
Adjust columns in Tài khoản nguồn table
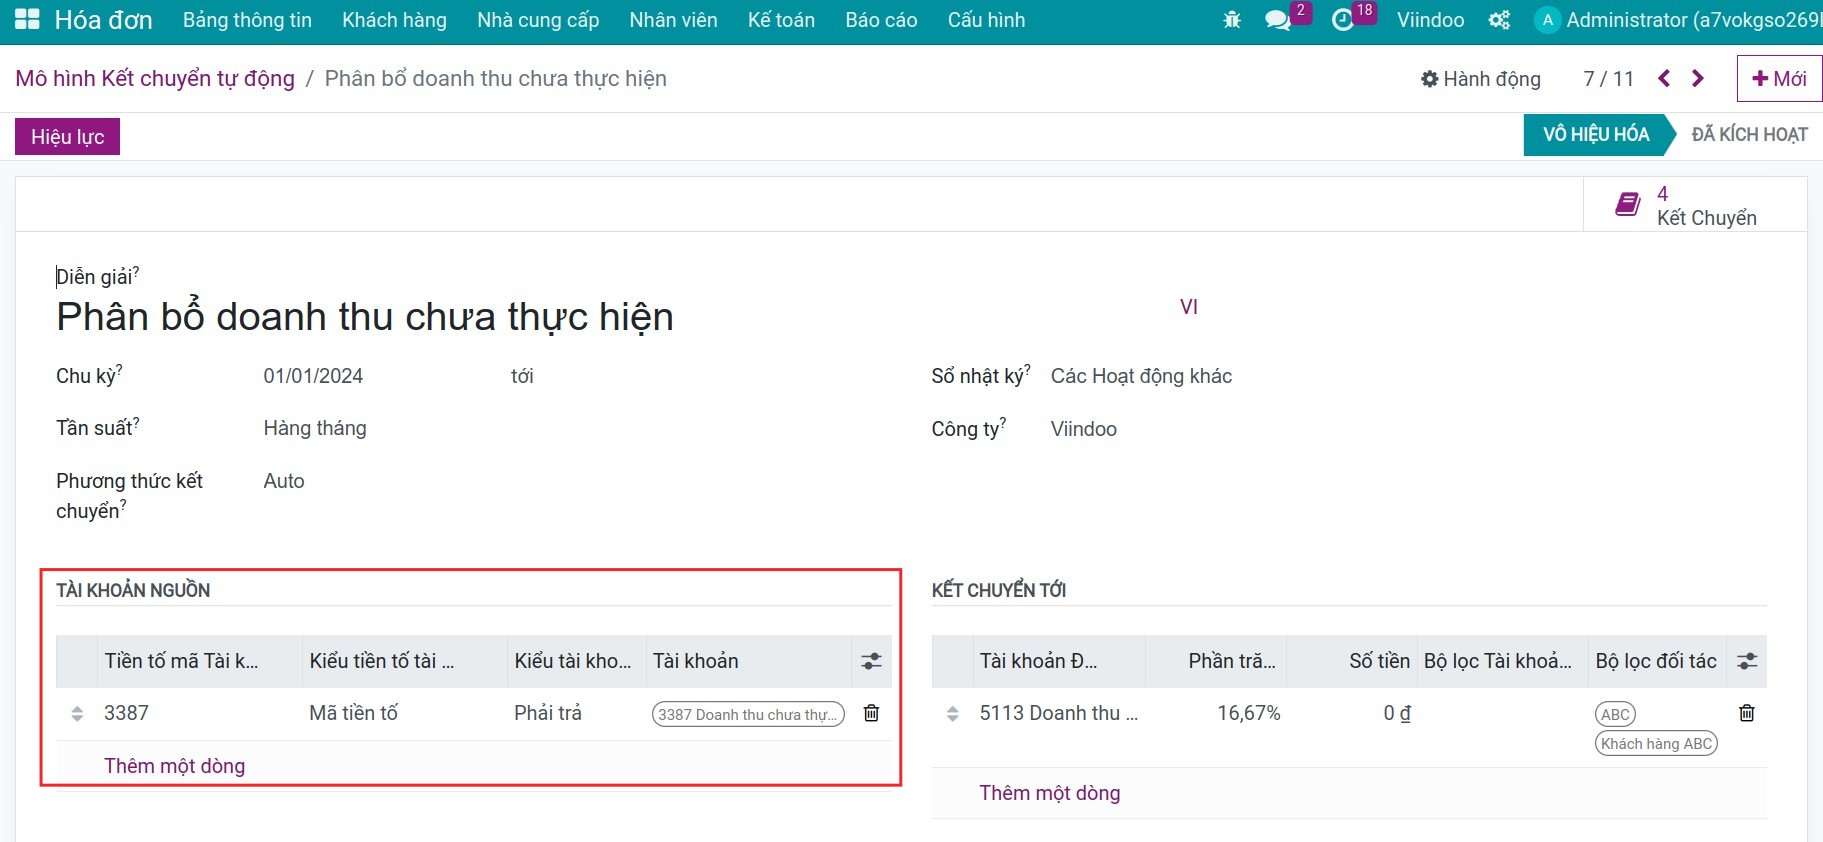(871, 661)
